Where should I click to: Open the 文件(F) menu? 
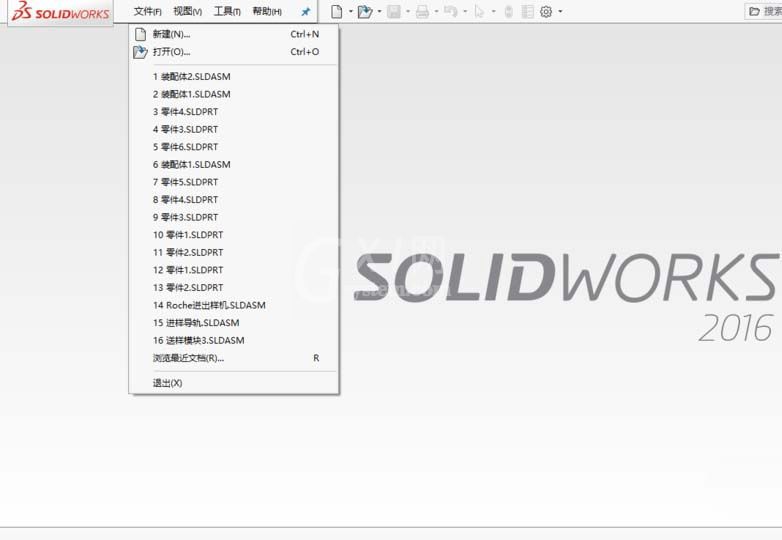(148, 11)
